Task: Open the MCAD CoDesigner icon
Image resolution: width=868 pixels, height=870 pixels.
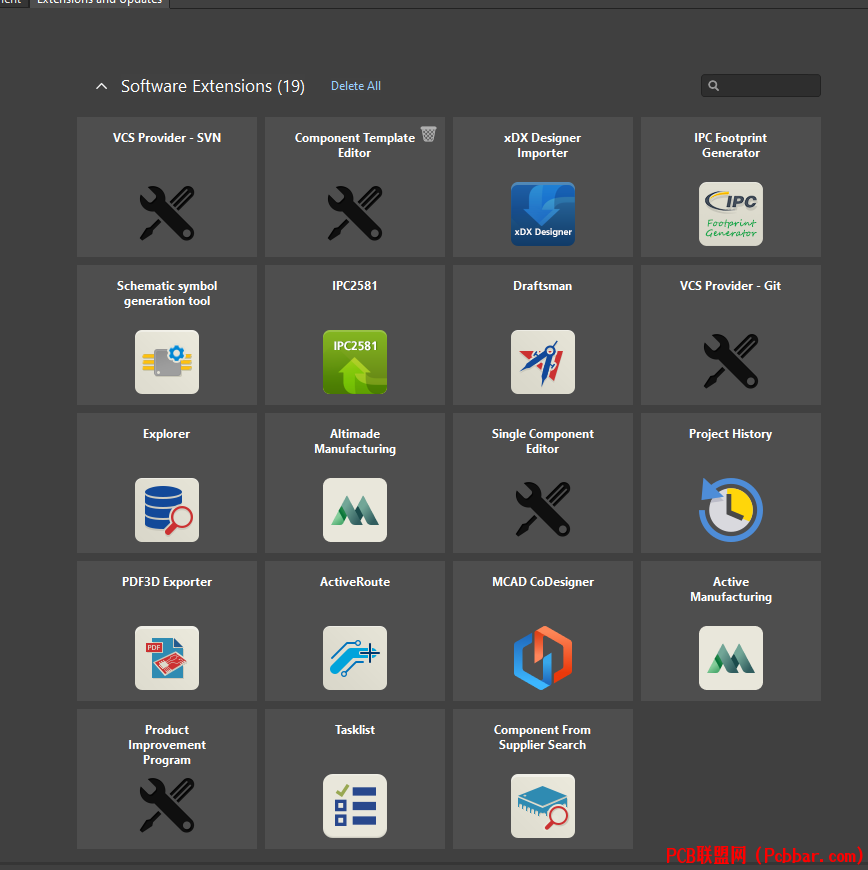Action: (543, 658)
